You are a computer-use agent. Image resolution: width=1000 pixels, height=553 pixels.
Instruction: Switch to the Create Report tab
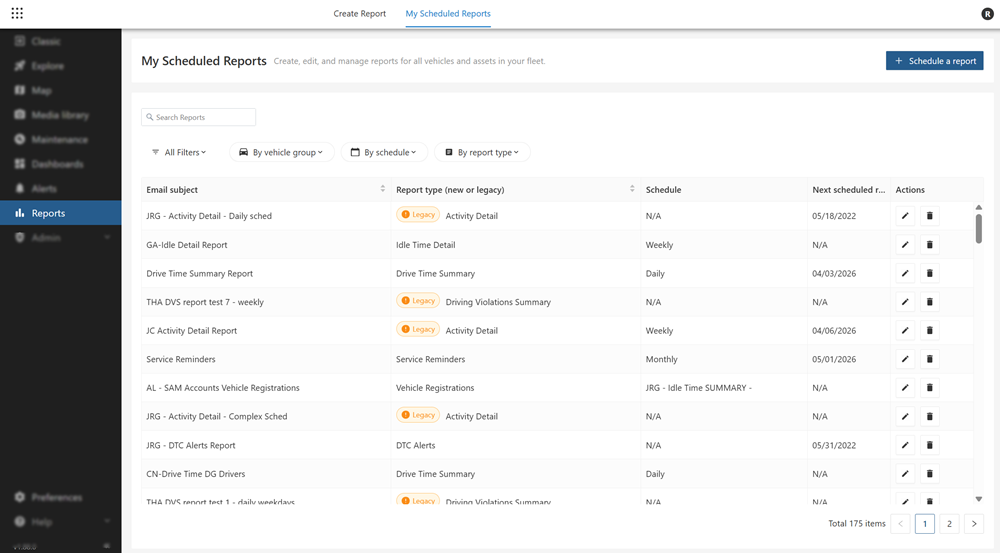[360, 13]
